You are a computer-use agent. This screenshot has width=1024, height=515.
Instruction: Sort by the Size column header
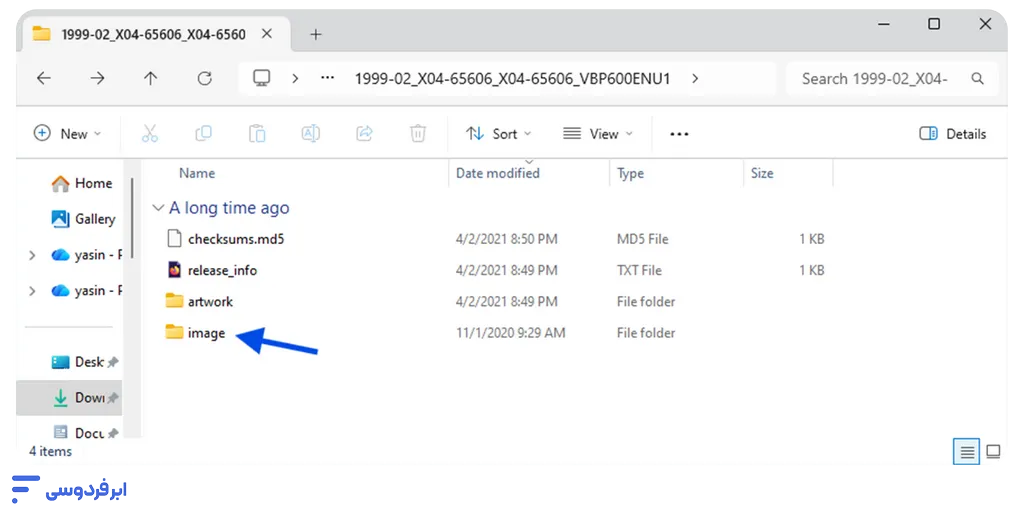(x=762, y=173)
